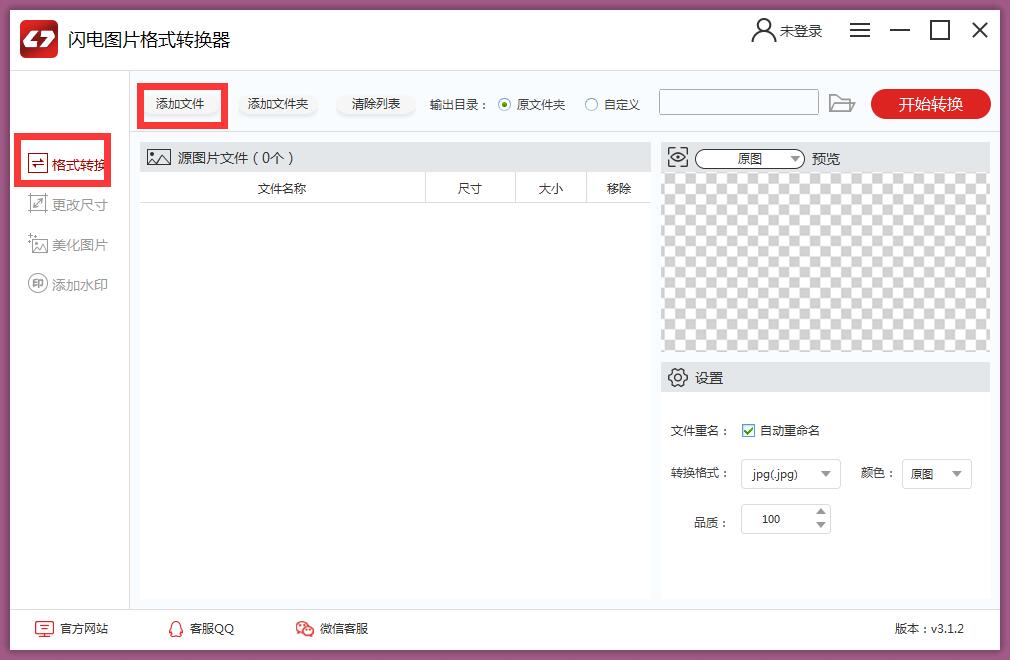Open the 美化图片 panel

tap(67, 243)
